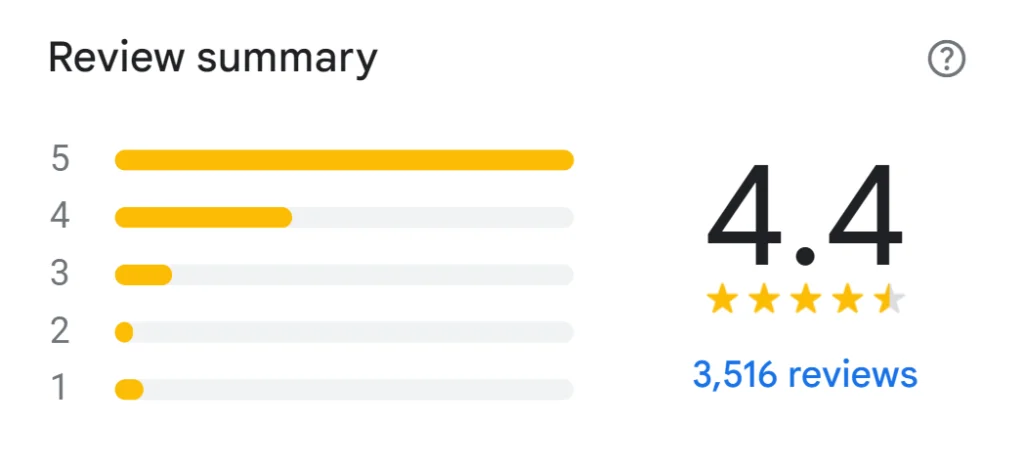Click the second yellow star under the rating
Viewport: 1024px width, 466px height.
(x=763, y=299)
